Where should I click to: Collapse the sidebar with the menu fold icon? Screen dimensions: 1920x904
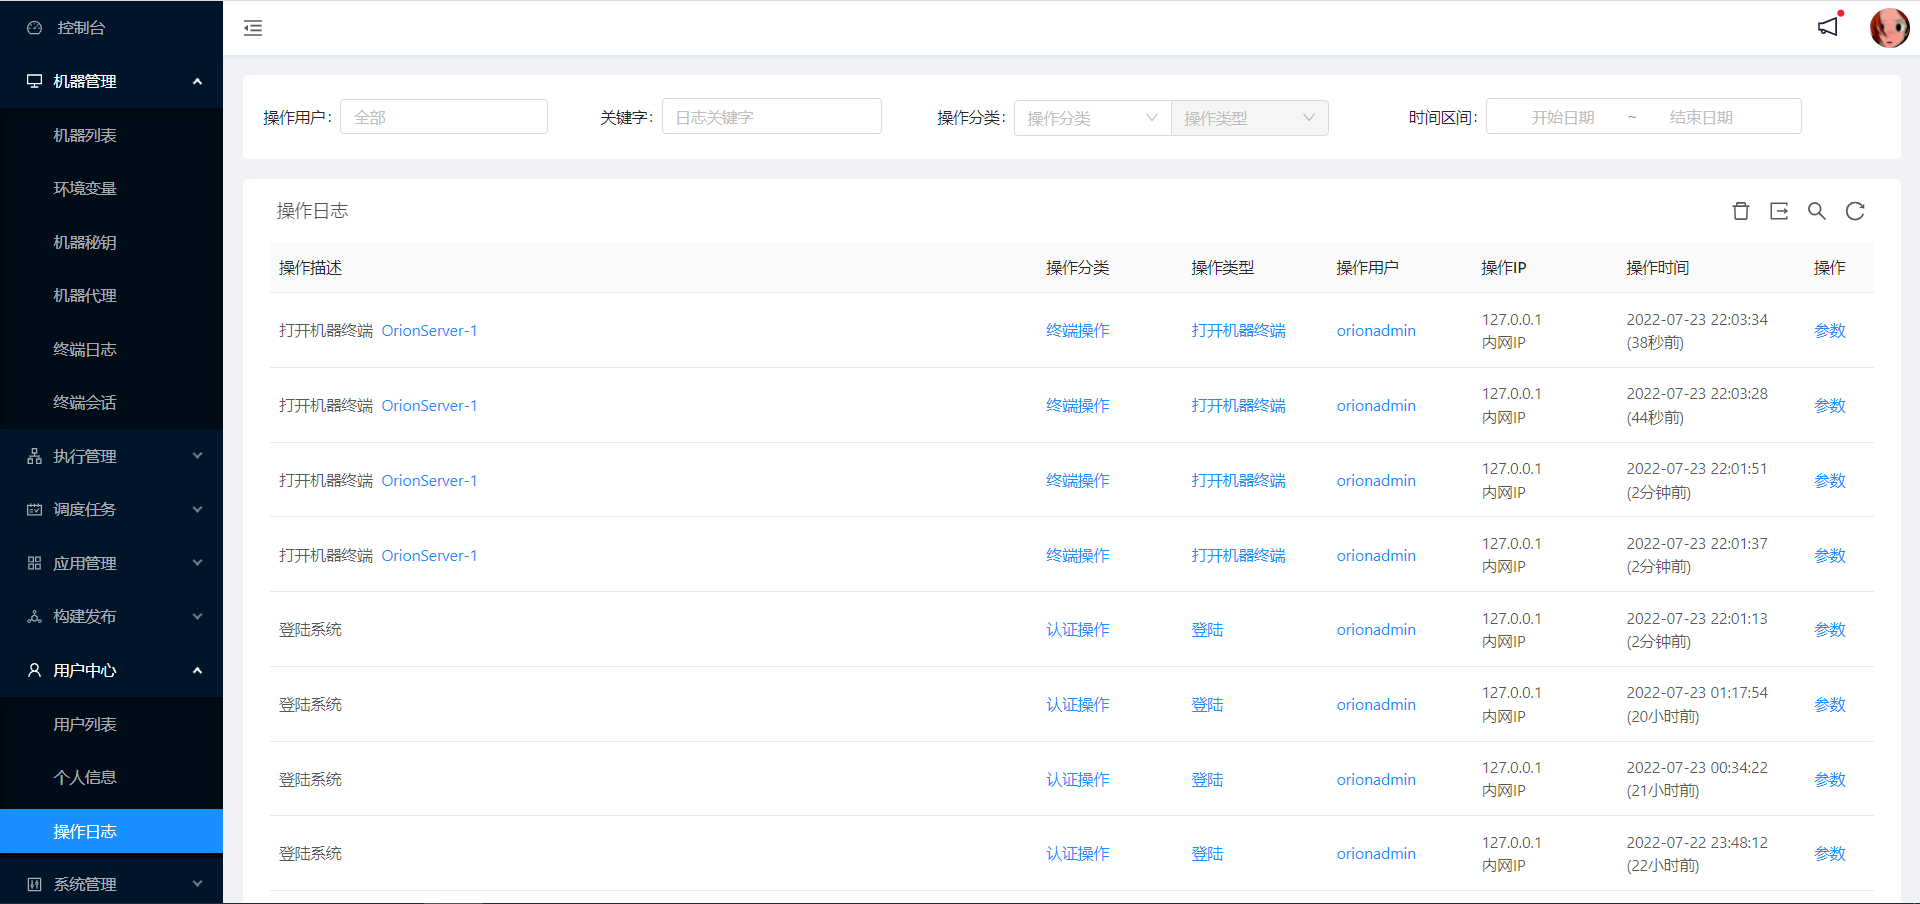[x=253, y=28]
